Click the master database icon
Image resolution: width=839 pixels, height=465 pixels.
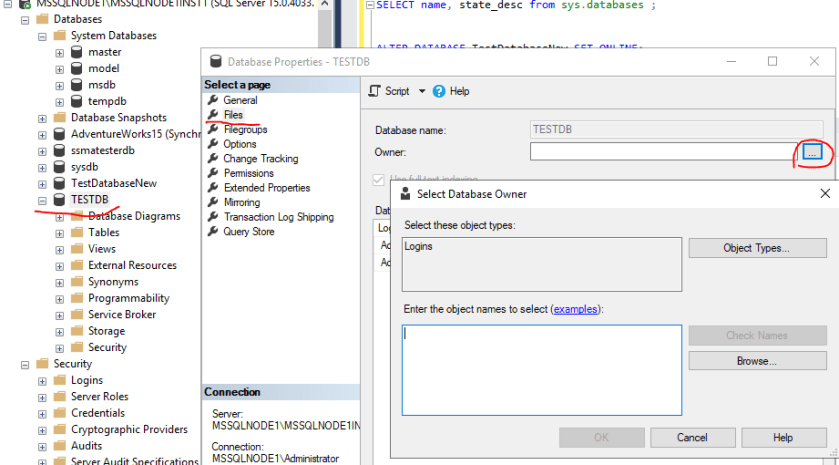pyautogui.click(x=76, y=52)
